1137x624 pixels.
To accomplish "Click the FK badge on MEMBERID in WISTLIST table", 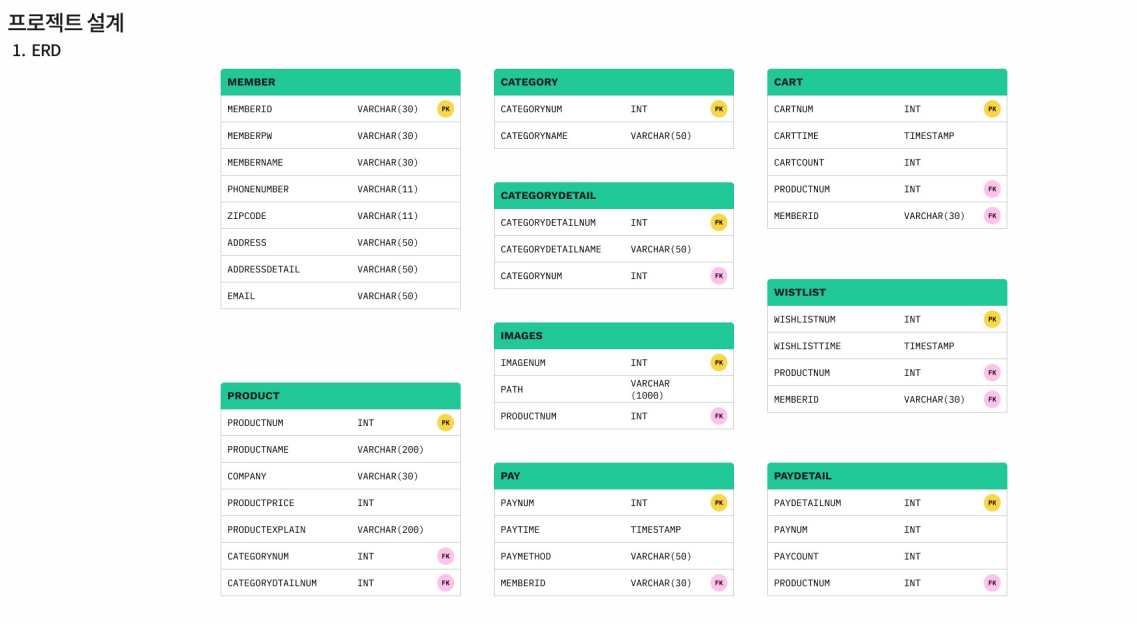I will point(992,399).
